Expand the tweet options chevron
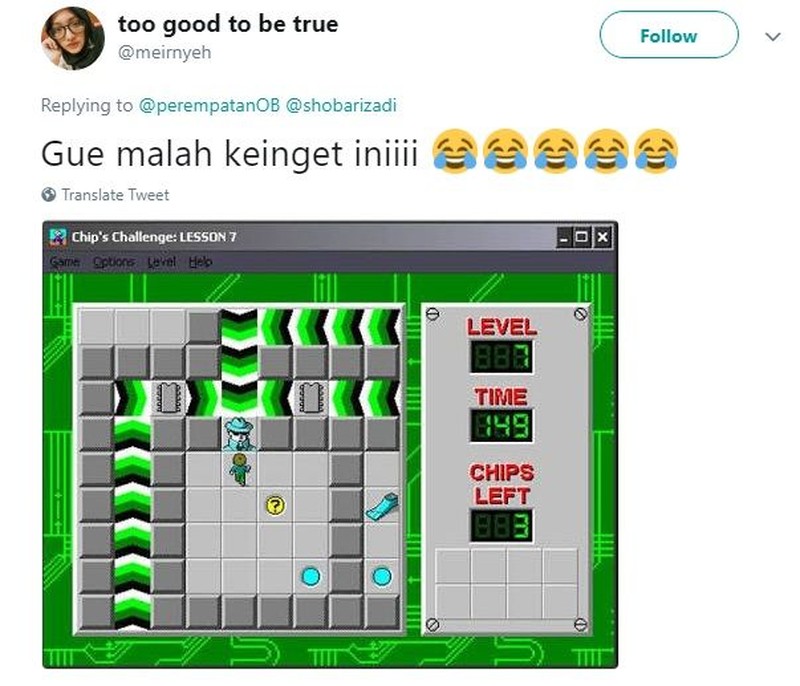Image resolution: width=800 pixels, height=686 pixels. 773,37
